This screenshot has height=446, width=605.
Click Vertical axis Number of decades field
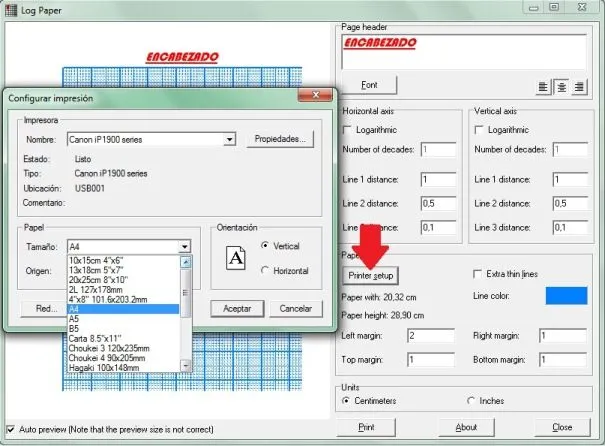click(x=570, y=149)
